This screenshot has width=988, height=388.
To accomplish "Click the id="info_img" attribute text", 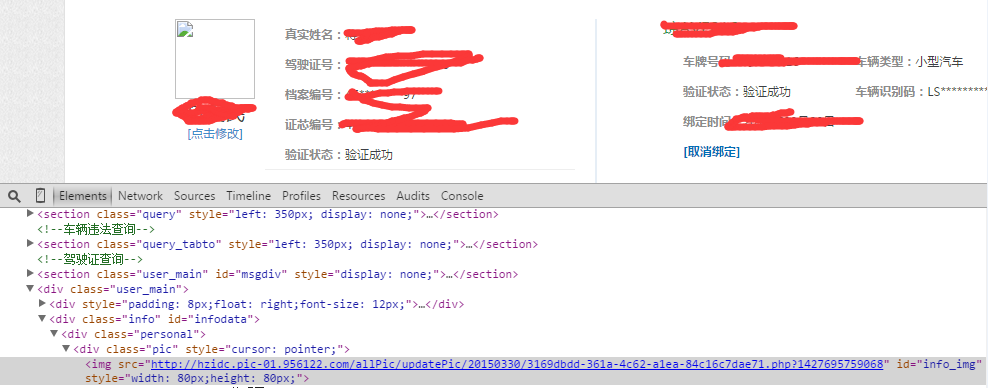I will [x=938, y=364].
